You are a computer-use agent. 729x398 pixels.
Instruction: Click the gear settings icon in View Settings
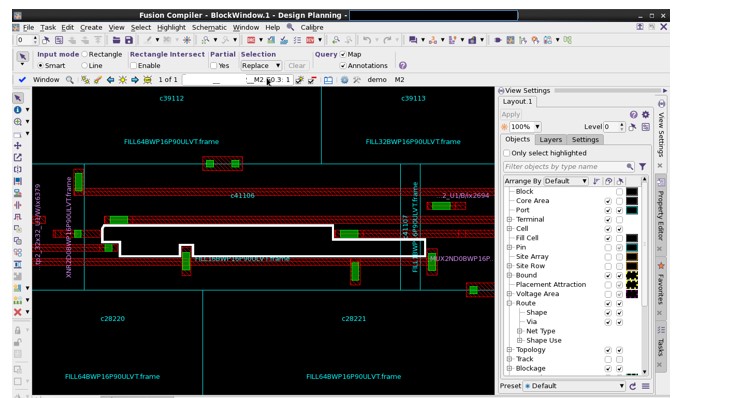[645, 114]
